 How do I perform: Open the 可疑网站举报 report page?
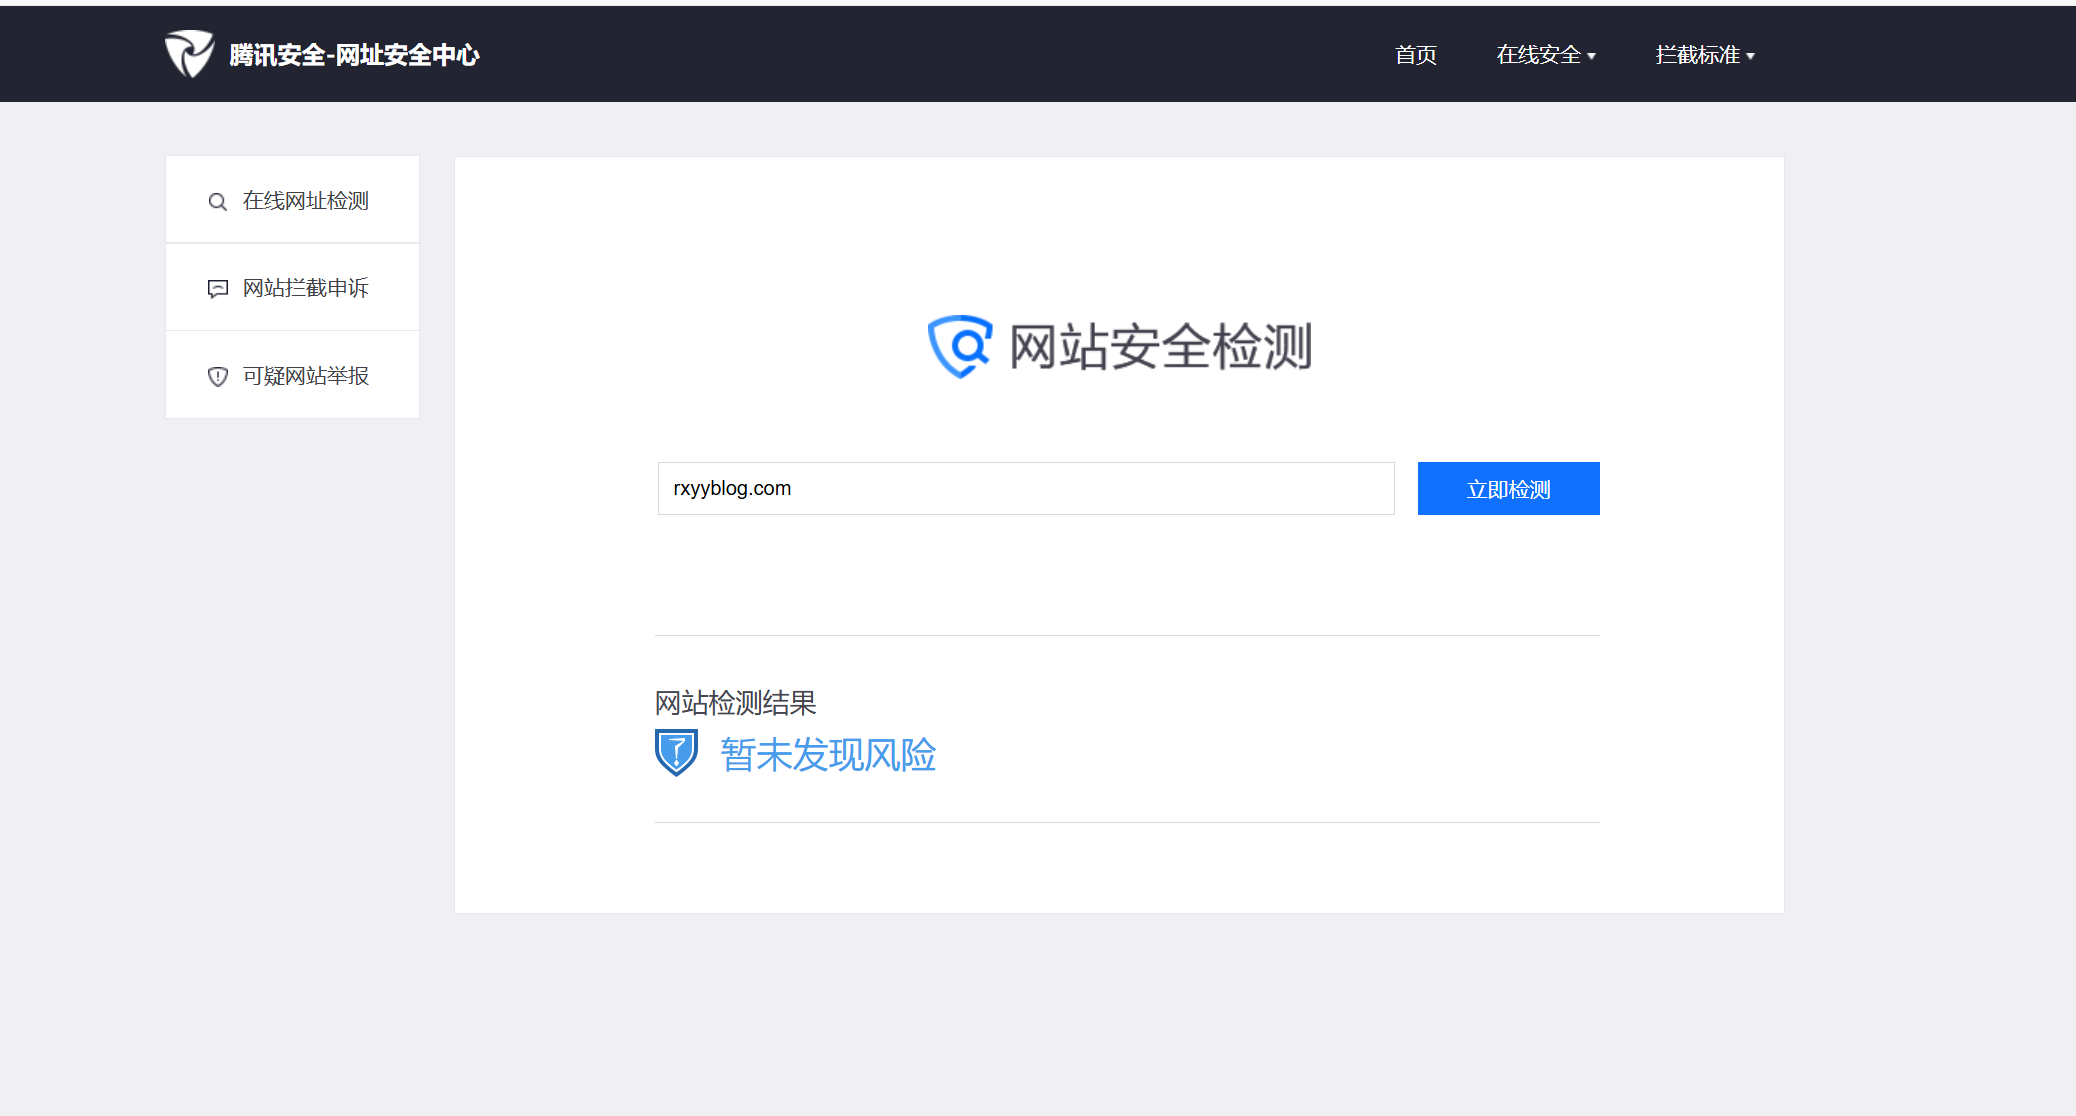pos(305,376)
